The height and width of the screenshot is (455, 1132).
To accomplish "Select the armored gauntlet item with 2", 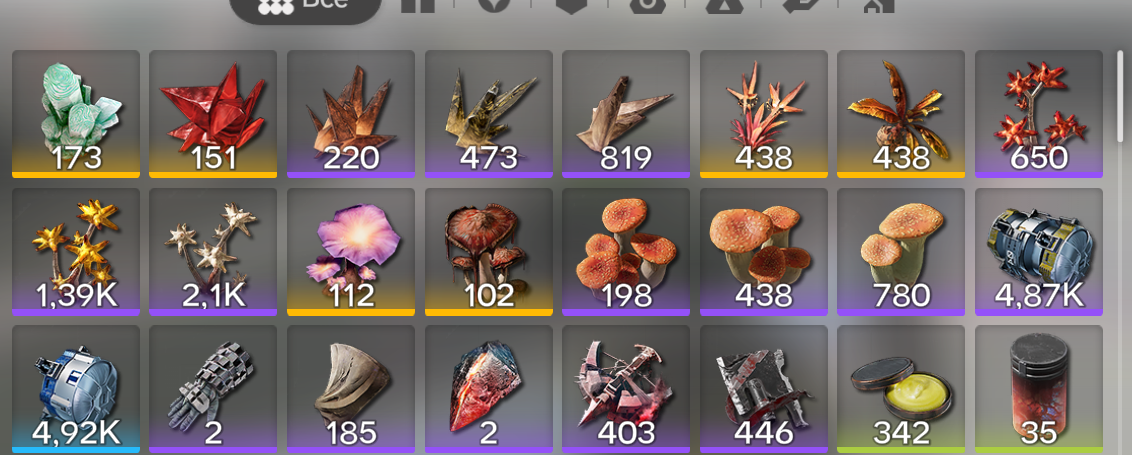I will click(213, 390).
